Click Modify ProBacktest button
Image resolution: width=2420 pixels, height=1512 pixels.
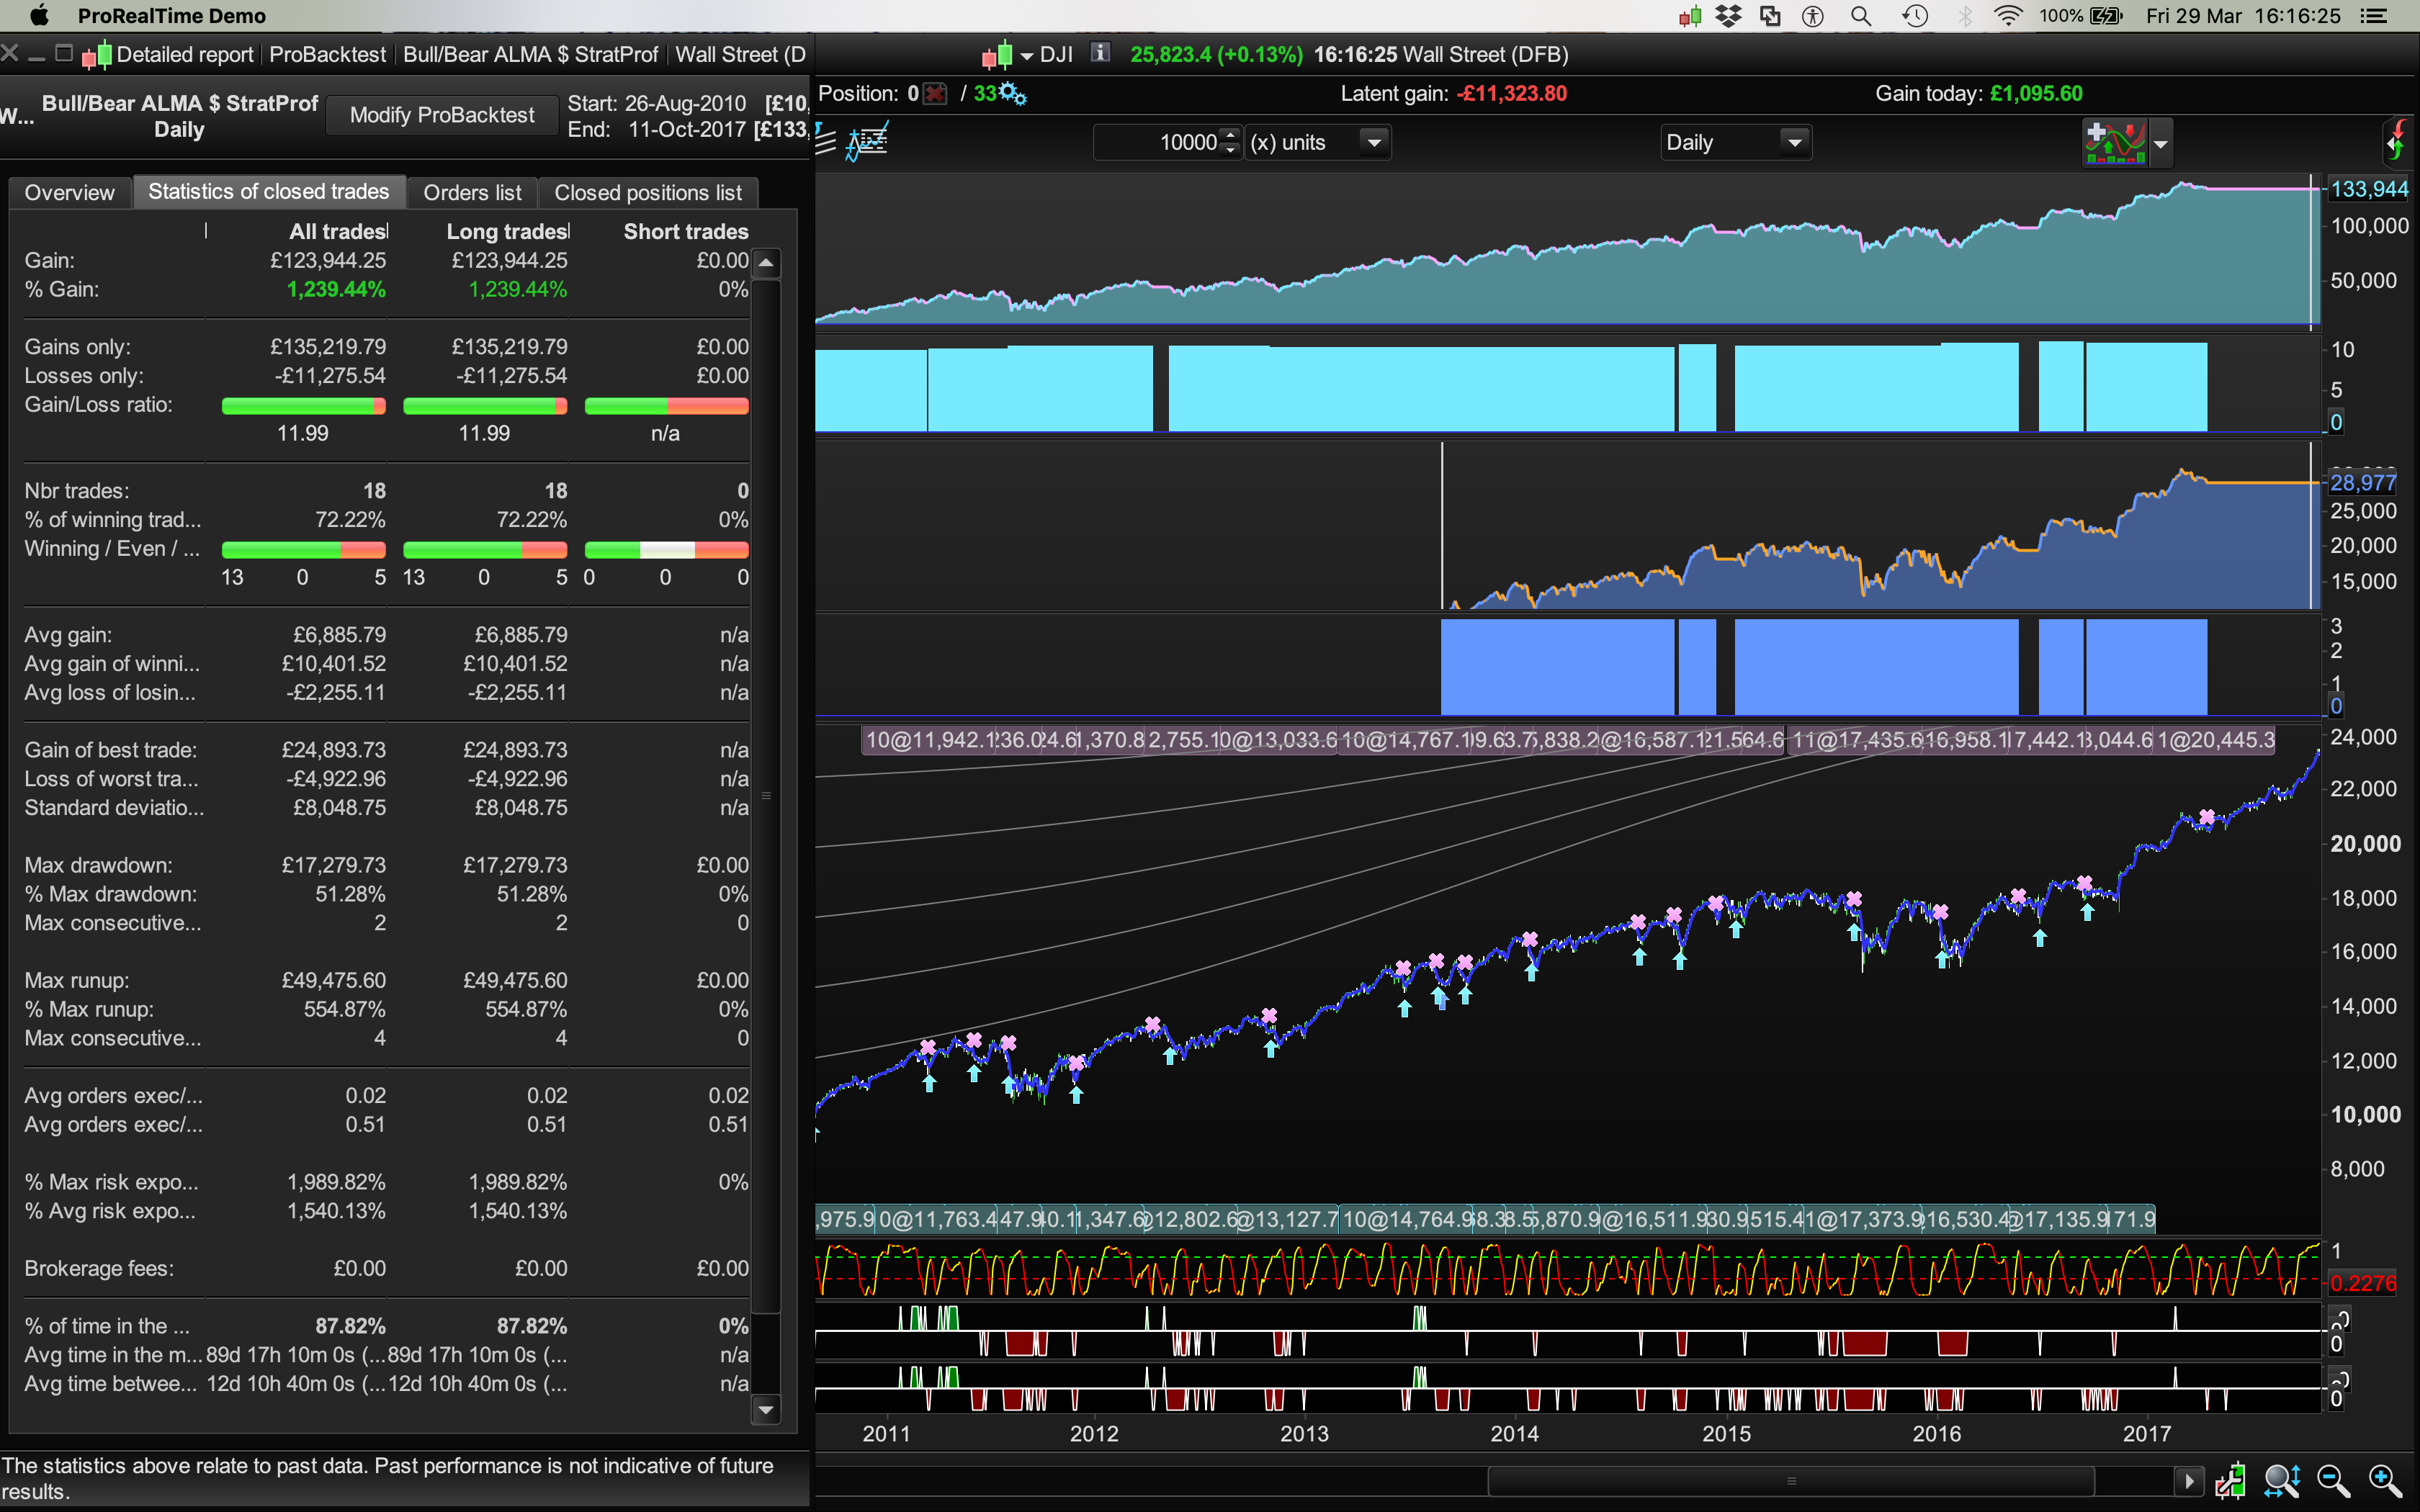coord(442,115)
